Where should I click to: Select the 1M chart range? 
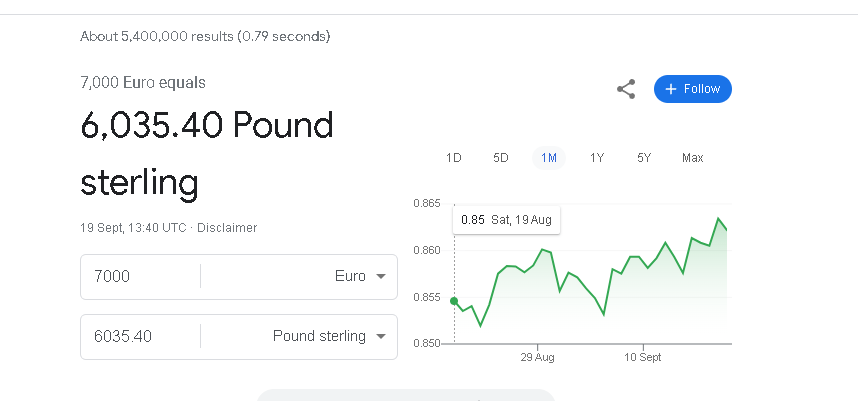[549, 158]
